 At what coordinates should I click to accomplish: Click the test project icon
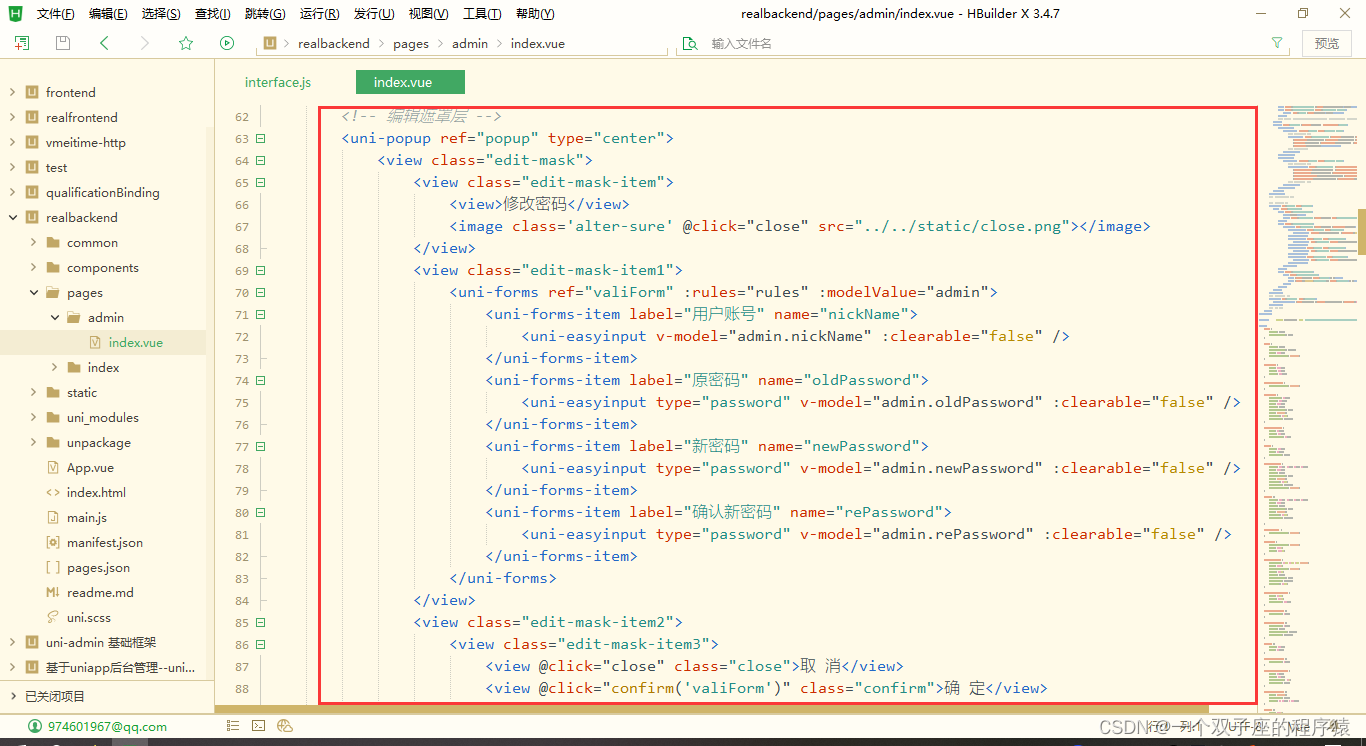pos(32,167)
